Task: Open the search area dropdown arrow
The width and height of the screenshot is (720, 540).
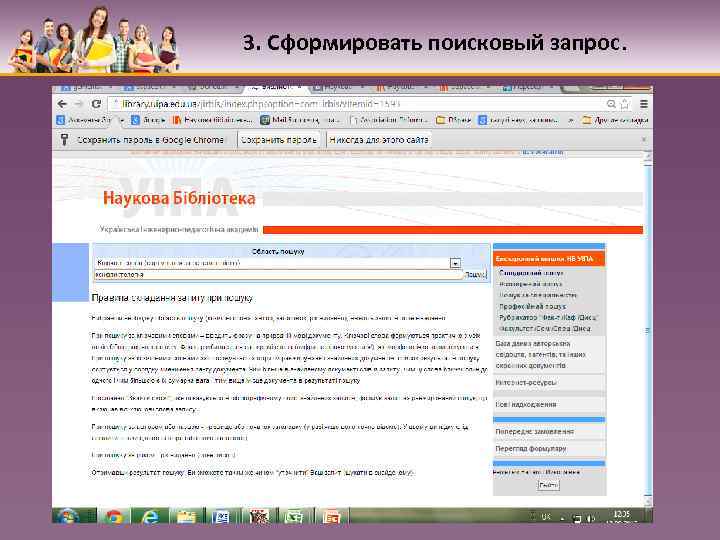Action: click(455, 264)
